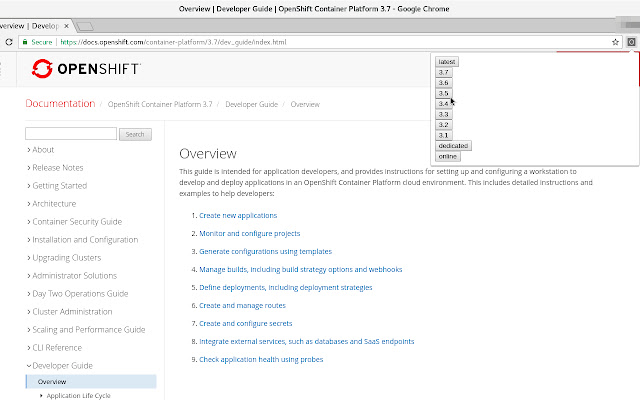Expand Upgrading Clusters section
Image resolution: width=640 pixels, height=400 pixels.
coord(64,258)
